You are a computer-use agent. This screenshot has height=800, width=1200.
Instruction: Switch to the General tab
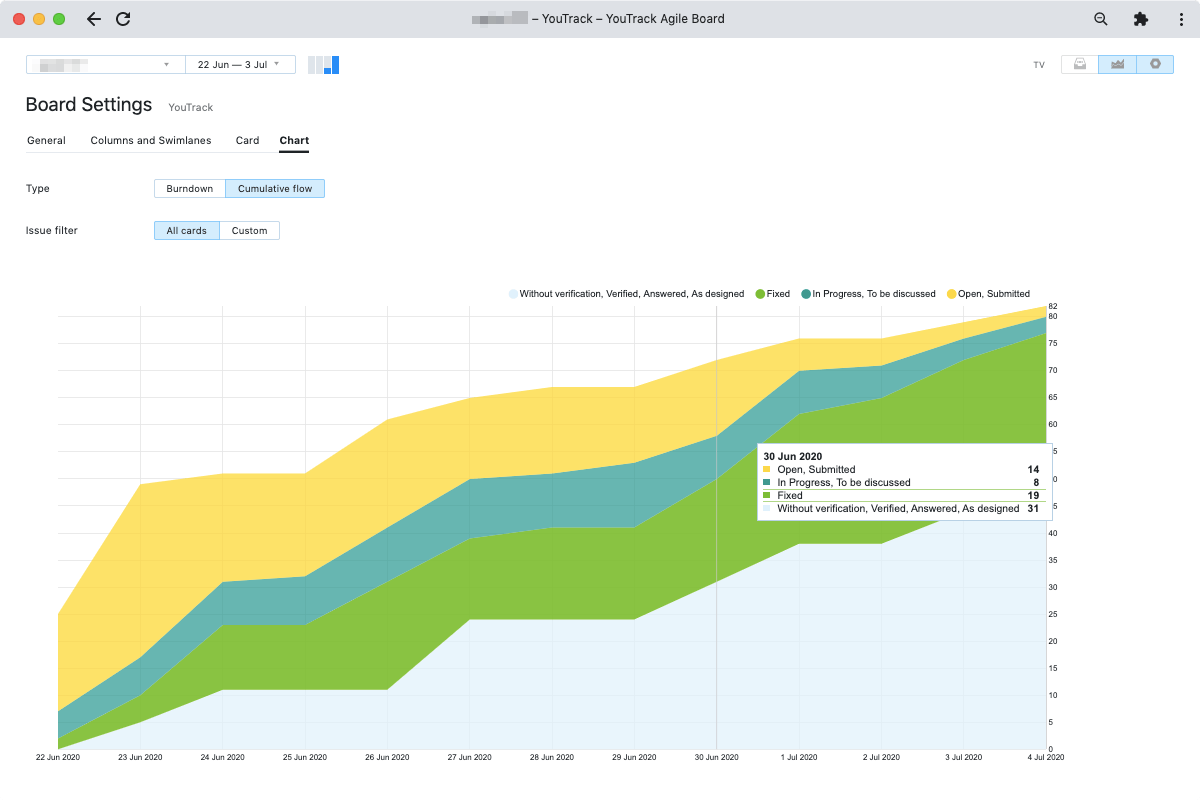coord(46,141)
